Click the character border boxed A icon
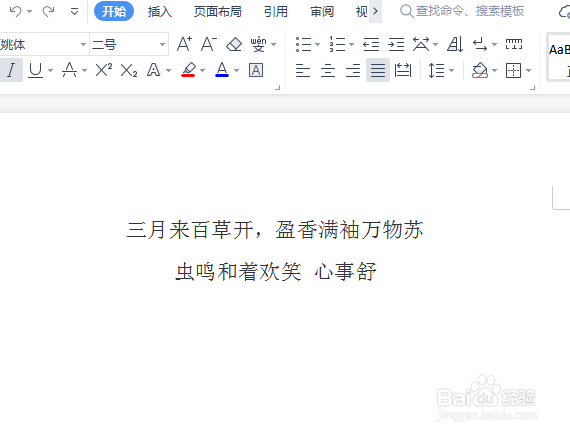The height and width of the screenshot is (436, 570). pyautogui.click(x=256, y=70)
